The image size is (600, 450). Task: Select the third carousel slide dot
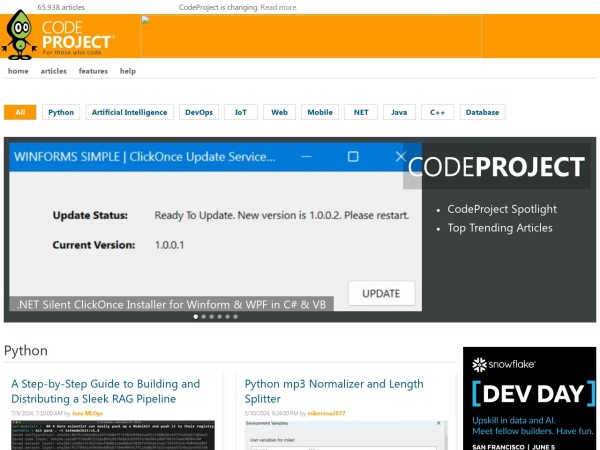click(x=212, y=316)
